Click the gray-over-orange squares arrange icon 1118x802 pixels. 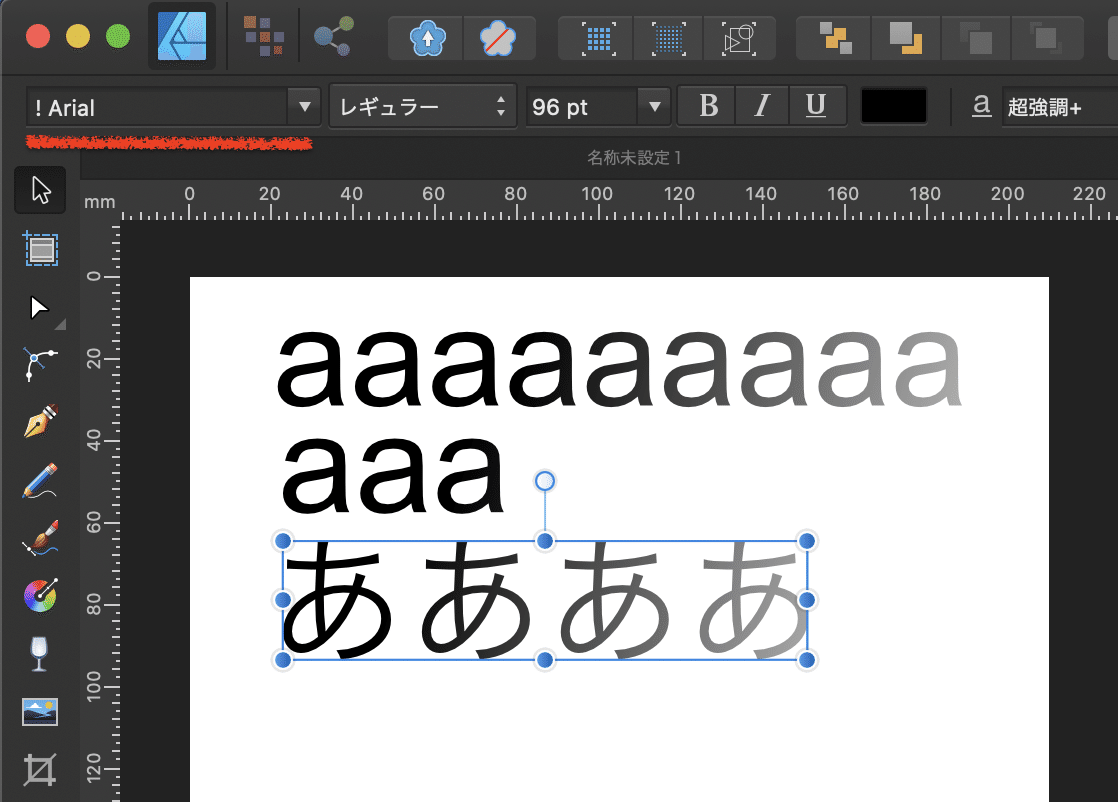pos(906,38)
